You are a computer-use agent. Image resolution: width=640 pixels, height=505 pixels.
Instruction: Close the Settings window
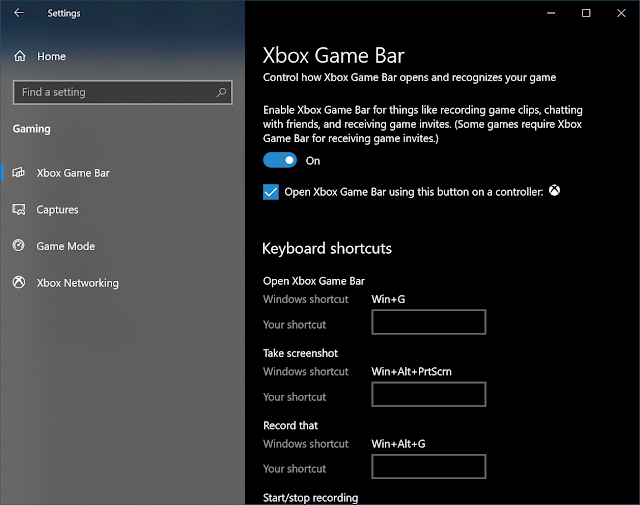pos(621,13)
